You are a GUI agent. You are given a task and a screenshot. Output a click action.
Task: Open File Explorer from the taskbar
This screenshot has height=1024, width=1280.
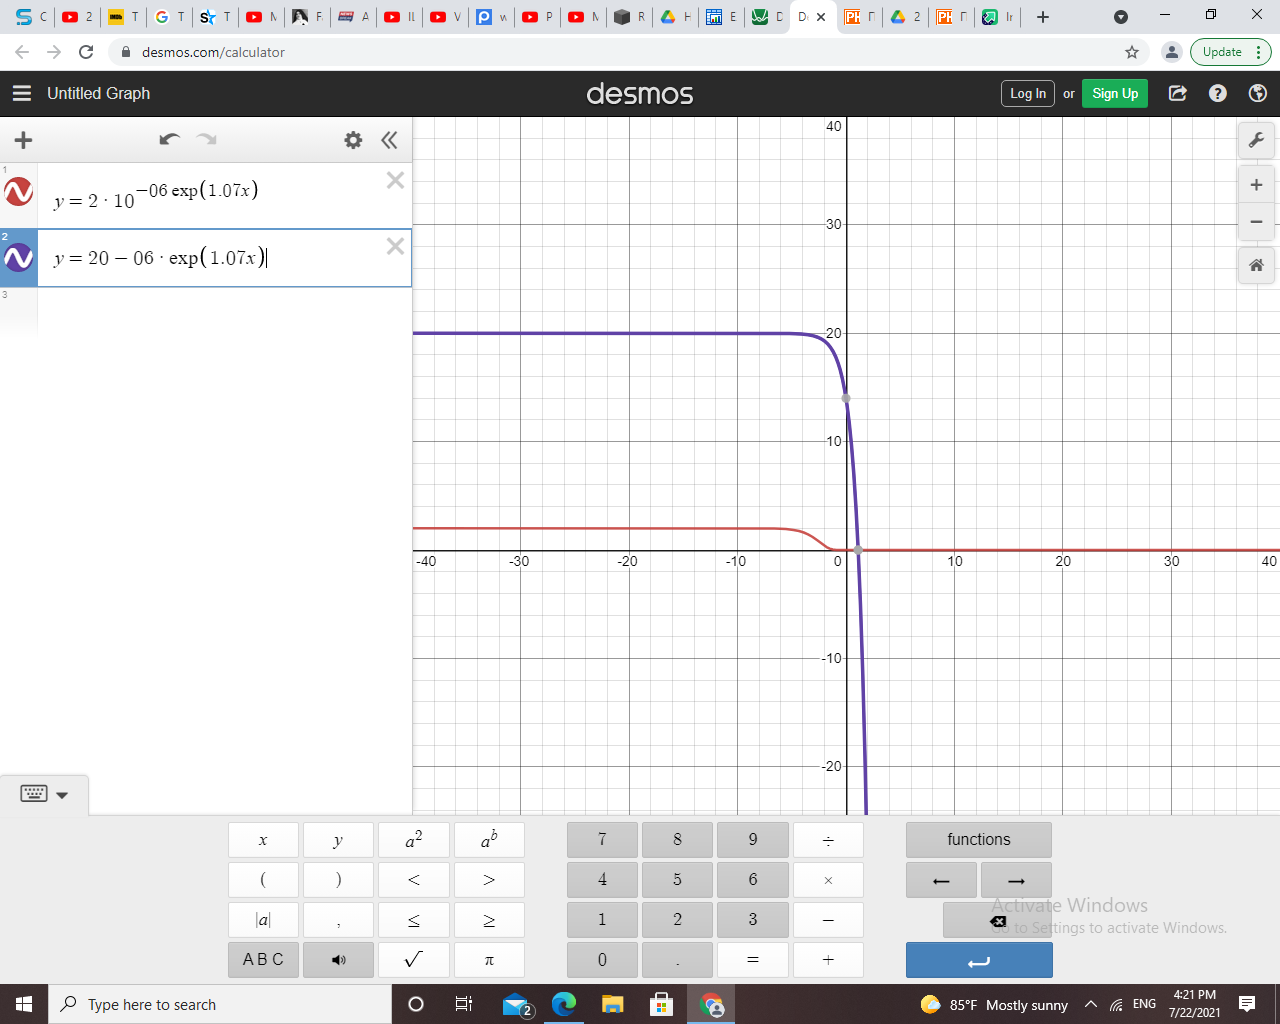click(612, 1004)
